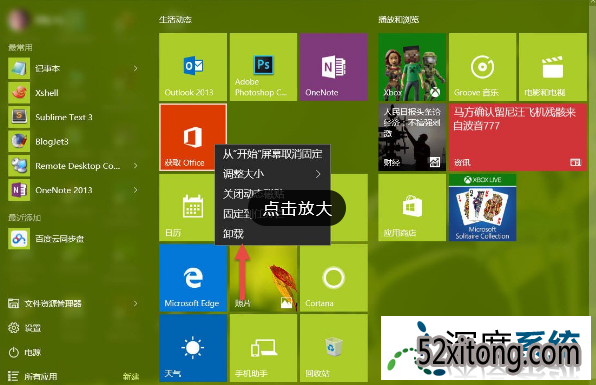Open the Weather sun tile

click(193, 348)
